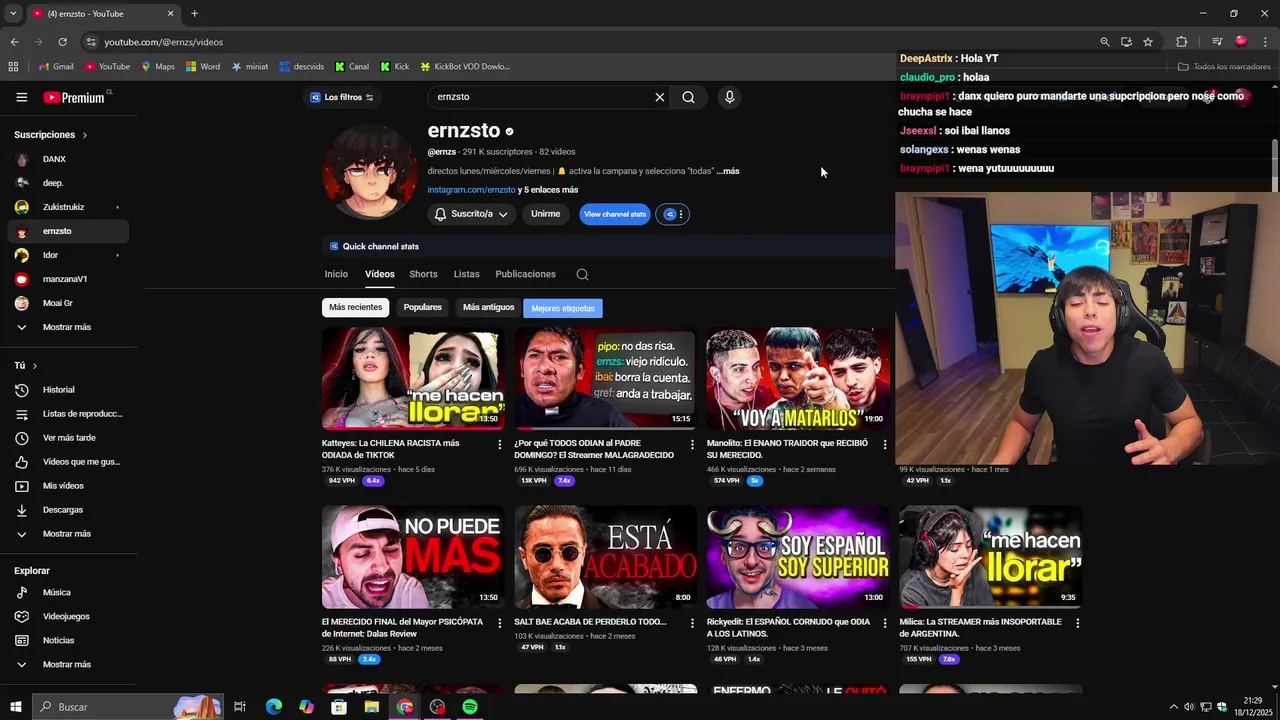The height and width of the screenshot is (720, 1280).
Task: Open Listas de reproducción sidebar item
Action: 68,414
